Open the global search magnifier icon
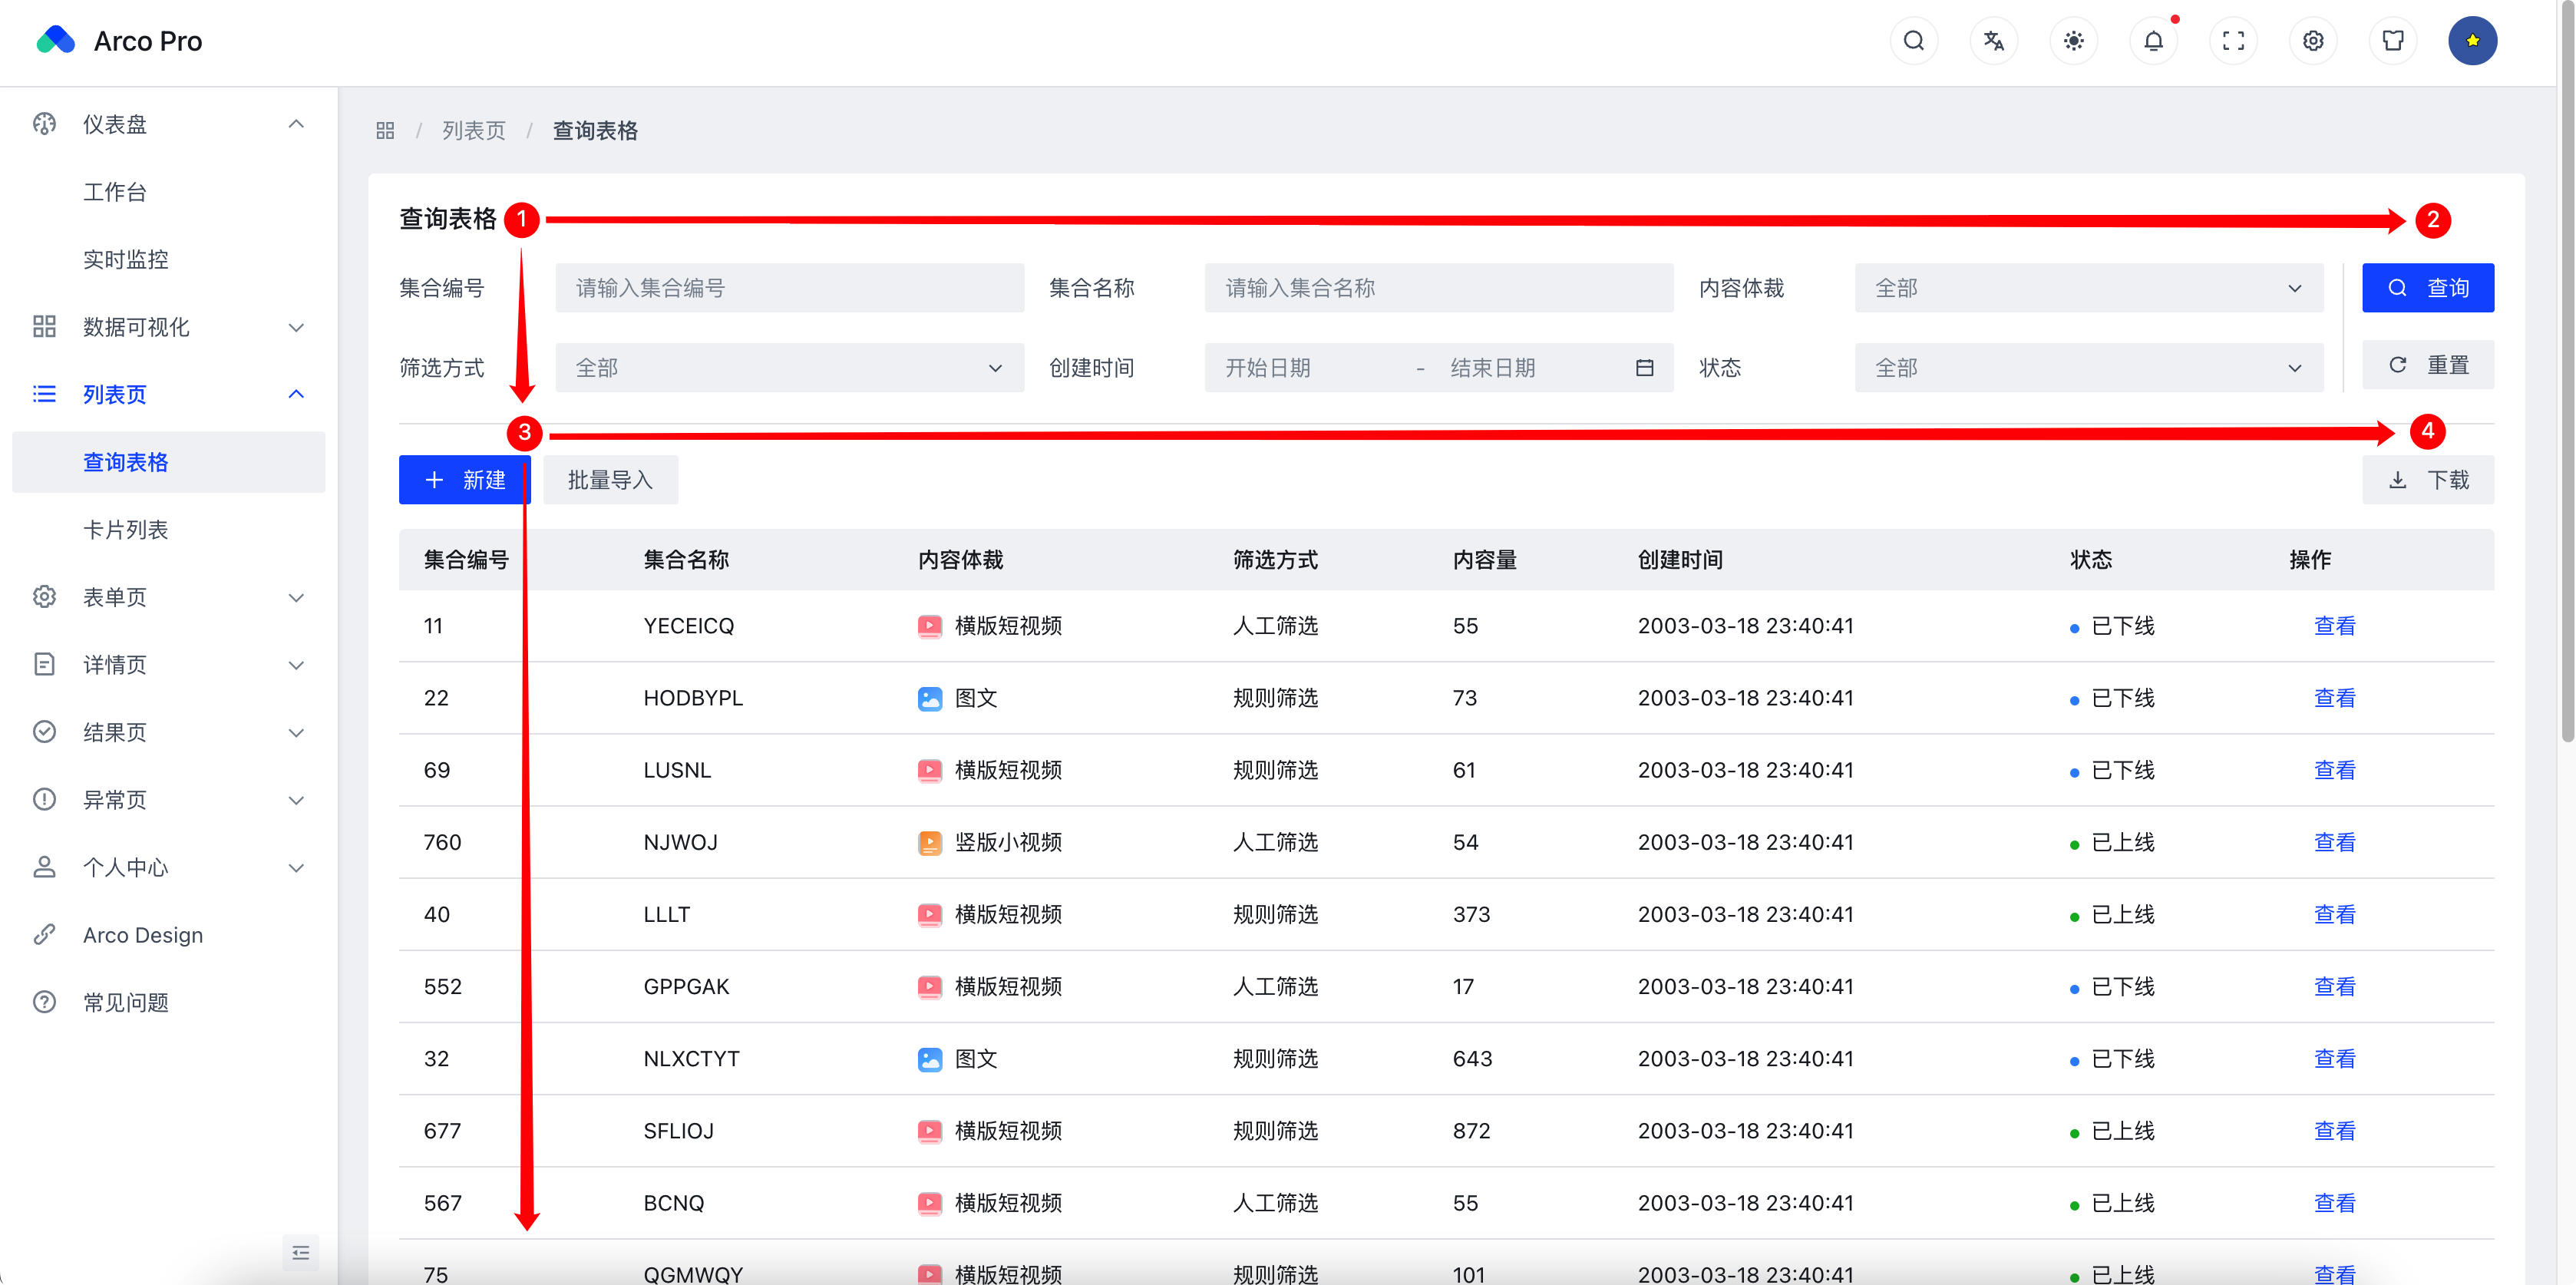The width and height of the screenshot is (2576, 1285). (1913, 41)
